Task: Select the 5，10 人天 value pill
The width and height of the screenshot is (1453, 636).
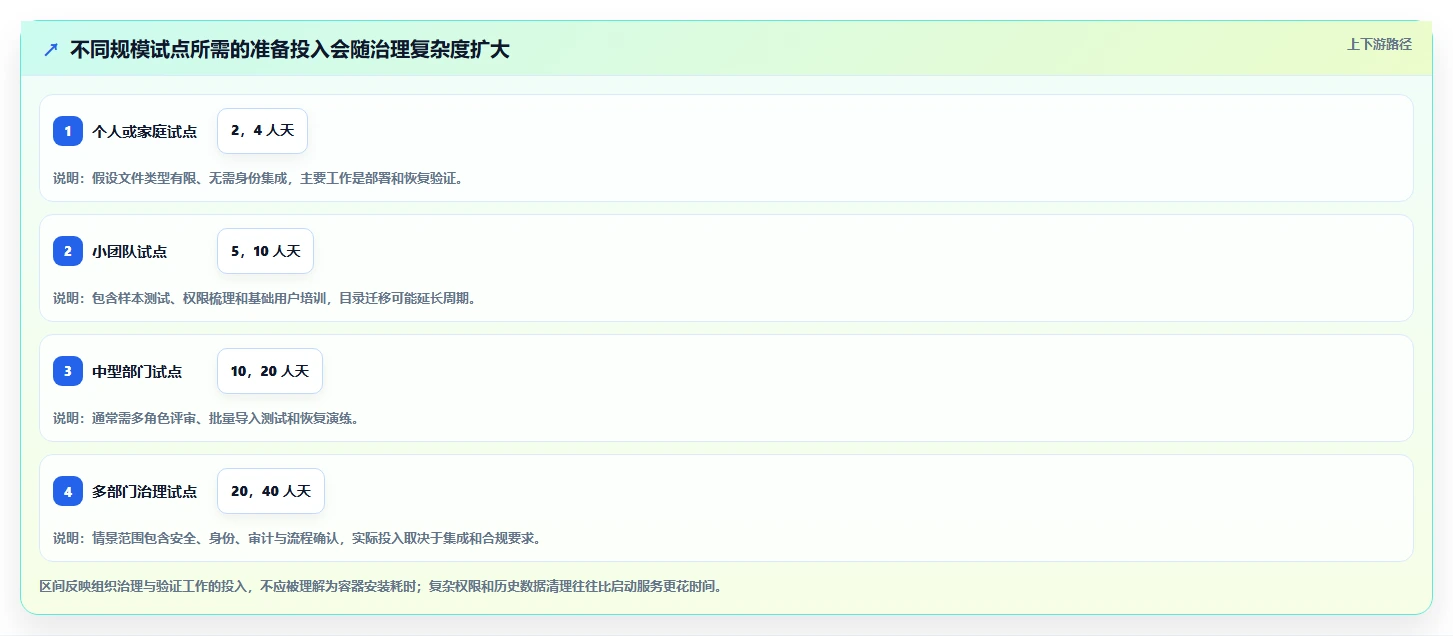Action: click(x=265, y=251)
